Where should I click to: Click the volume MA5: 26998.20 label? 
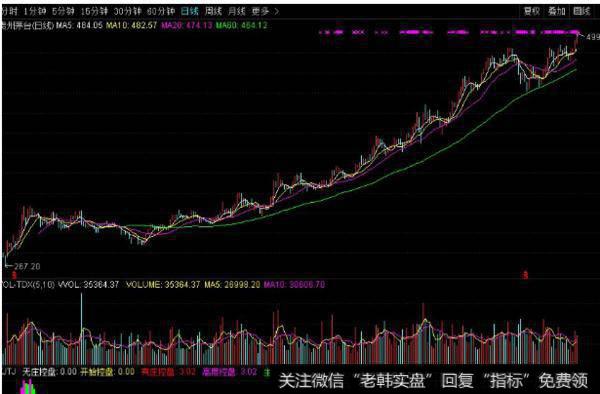tap(232, 285)
